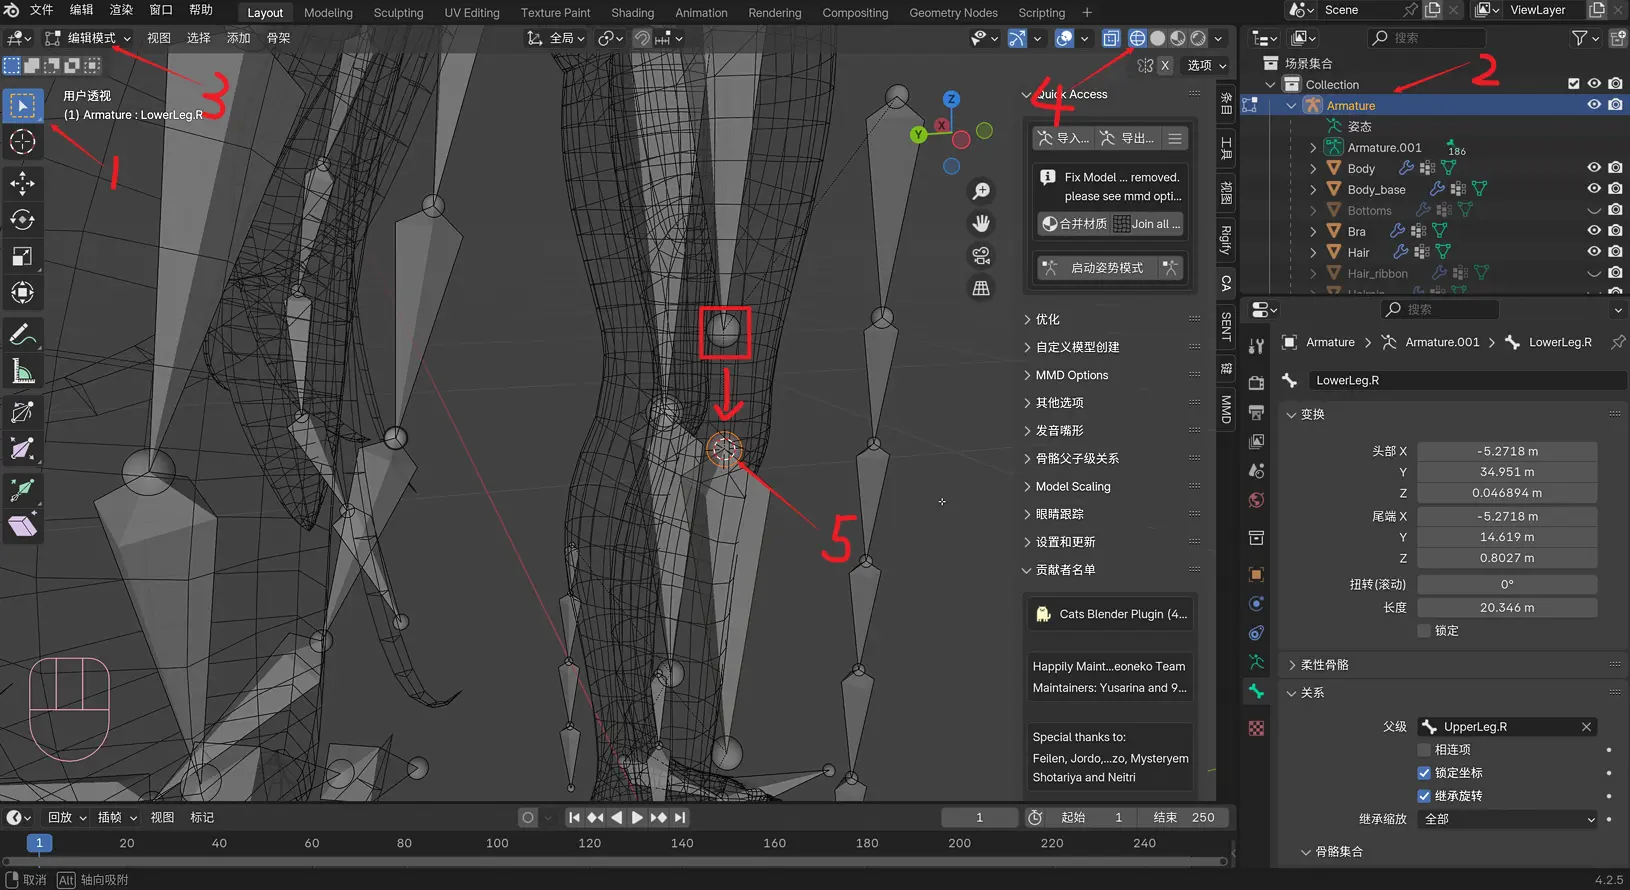1630x890 pixels.
Task: Switch to the Sculpting workspace tab
Action: click(398, 13)
